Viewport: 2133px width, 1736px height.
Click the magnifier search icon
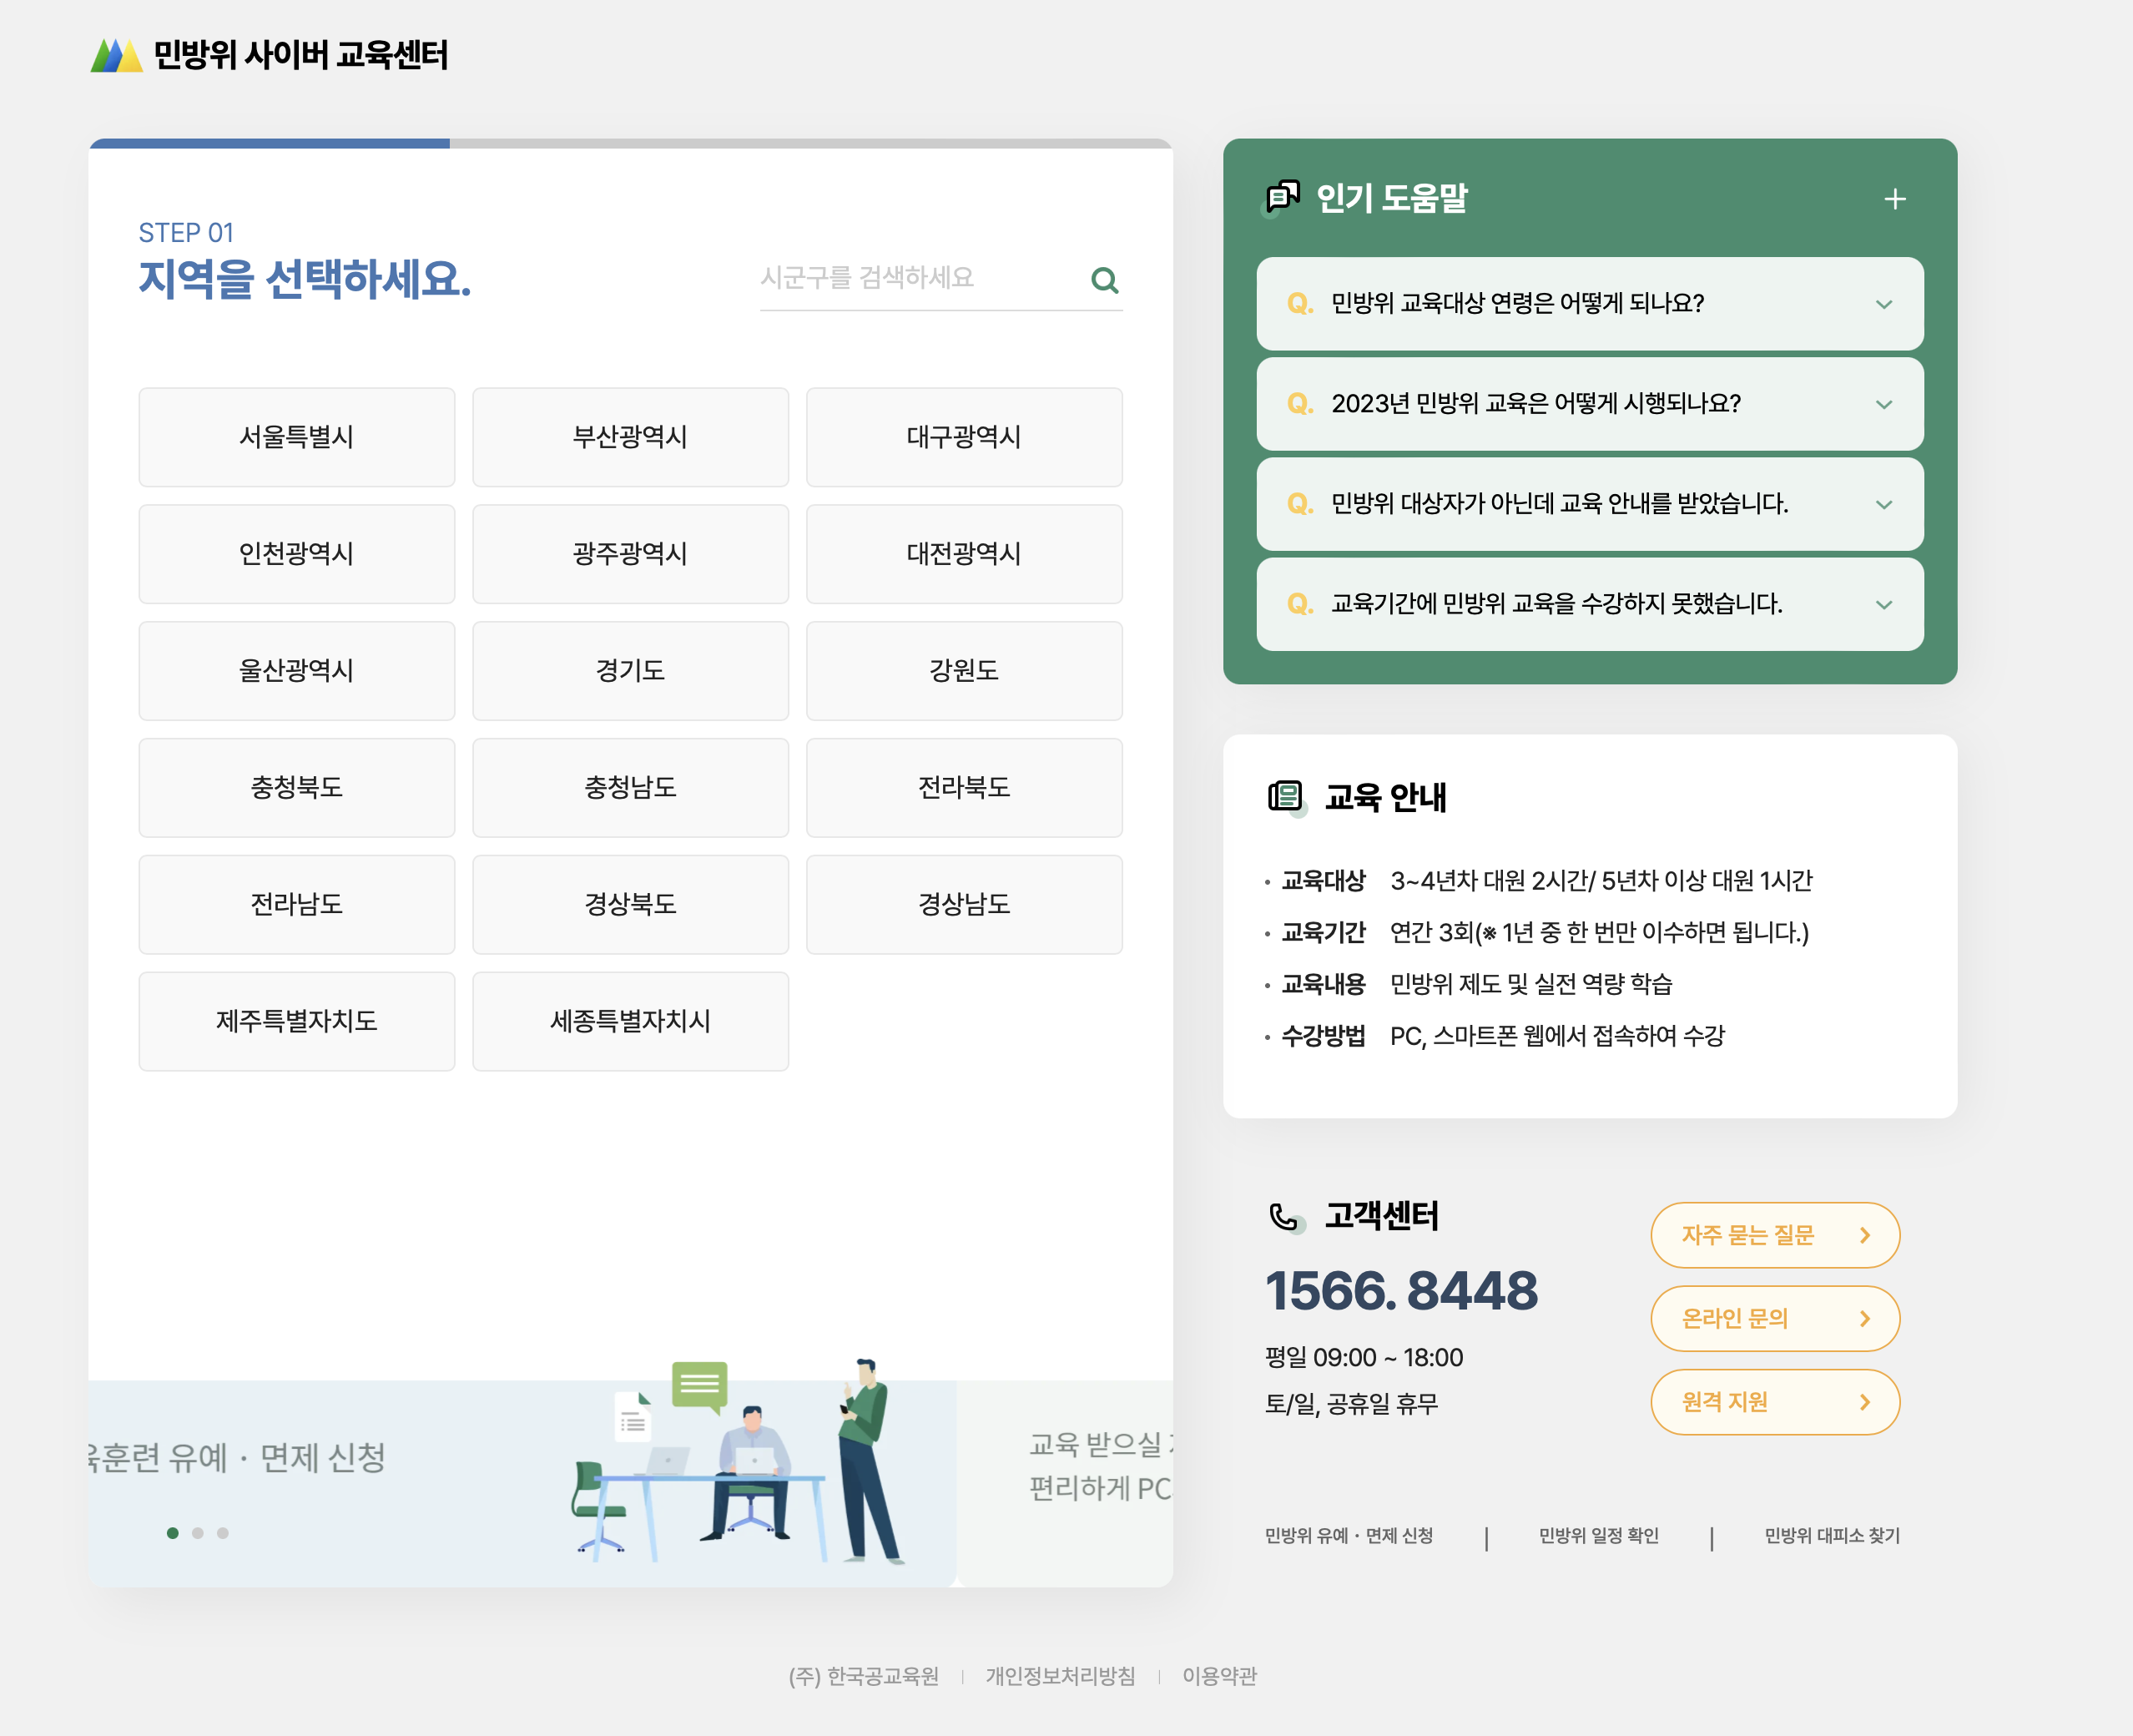(1104, 280)
